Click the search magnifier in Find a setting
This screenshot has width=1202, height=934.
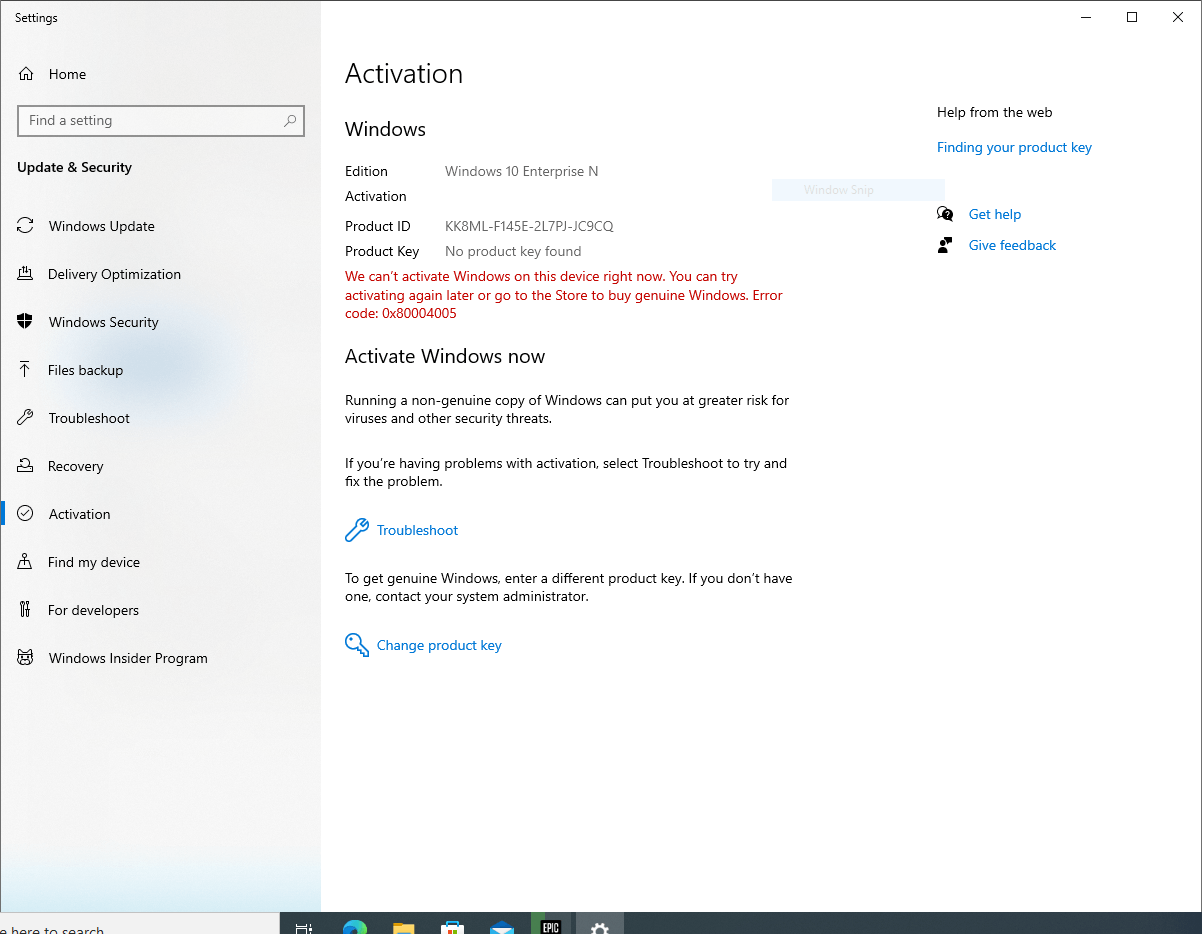290,120
